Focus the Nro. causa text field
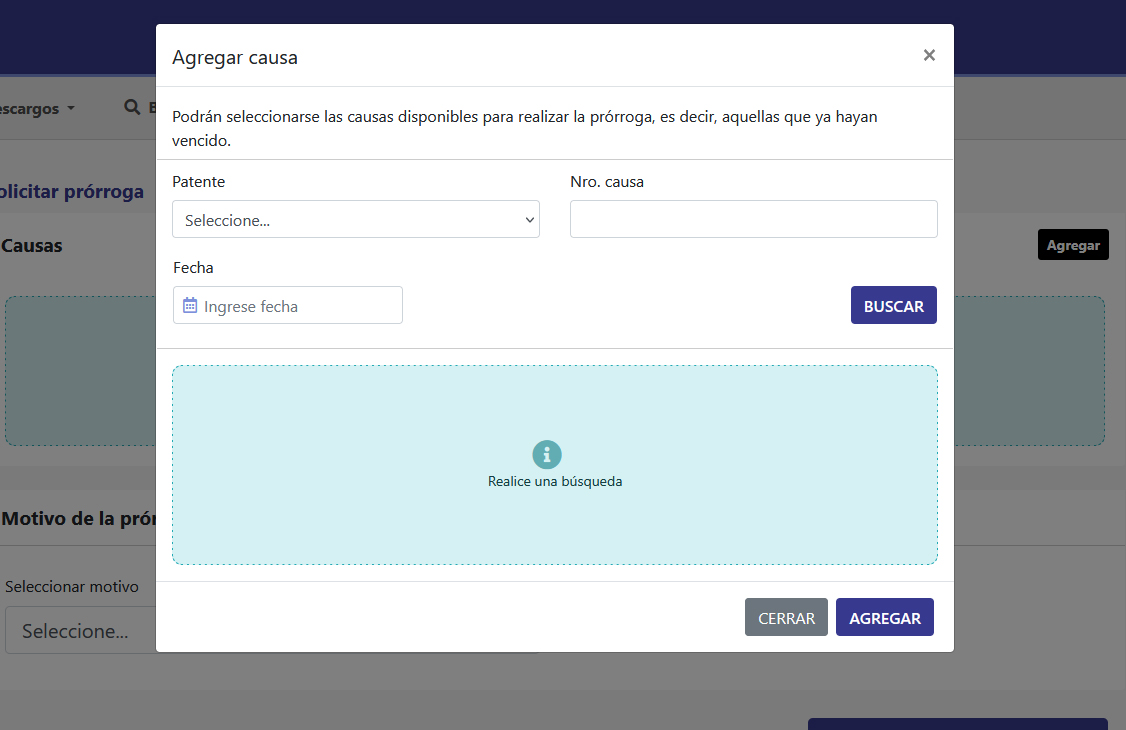1126x730 pixels. 753,220
